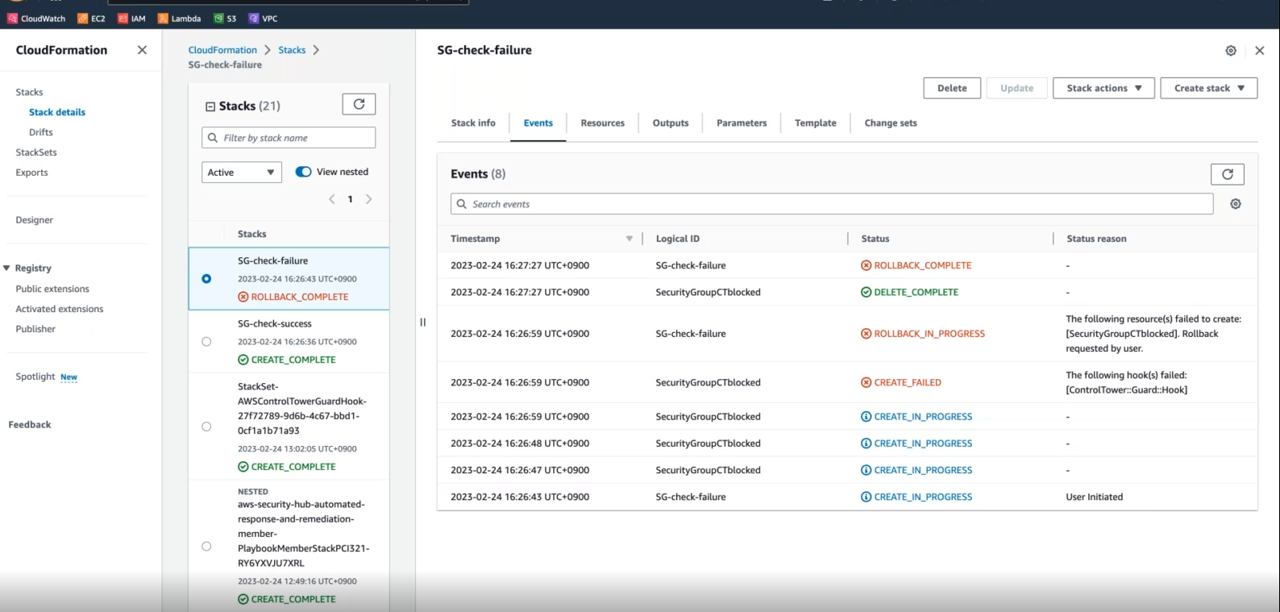Expand the Stack actions menu
This screenshot has height=612, width=1280.
1103,88
